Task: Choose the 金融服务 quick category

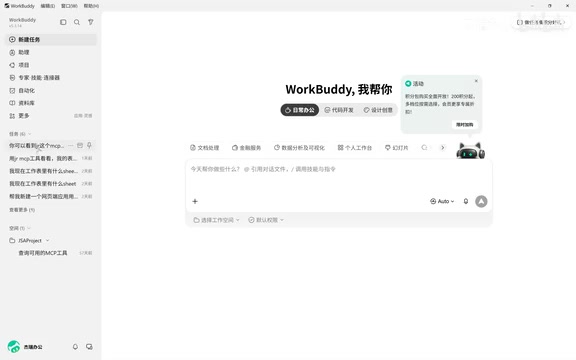Action: (246, 148)
